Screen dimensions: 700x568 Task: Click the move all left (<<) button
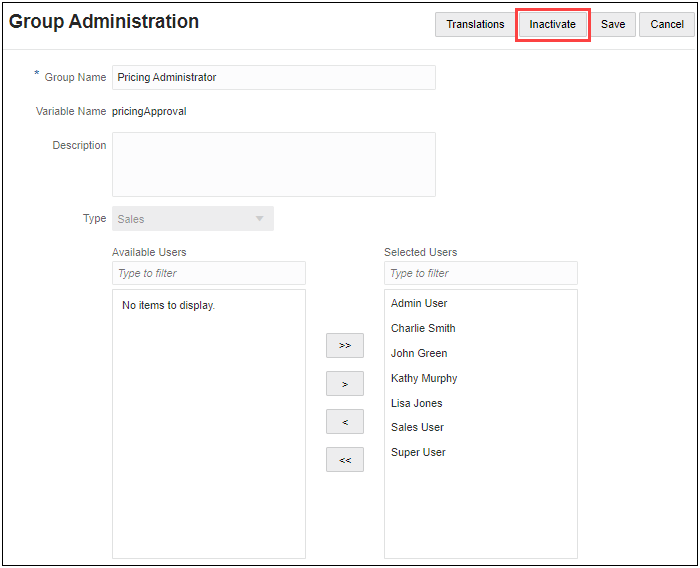pyautogui.click(x=345, y=460)
